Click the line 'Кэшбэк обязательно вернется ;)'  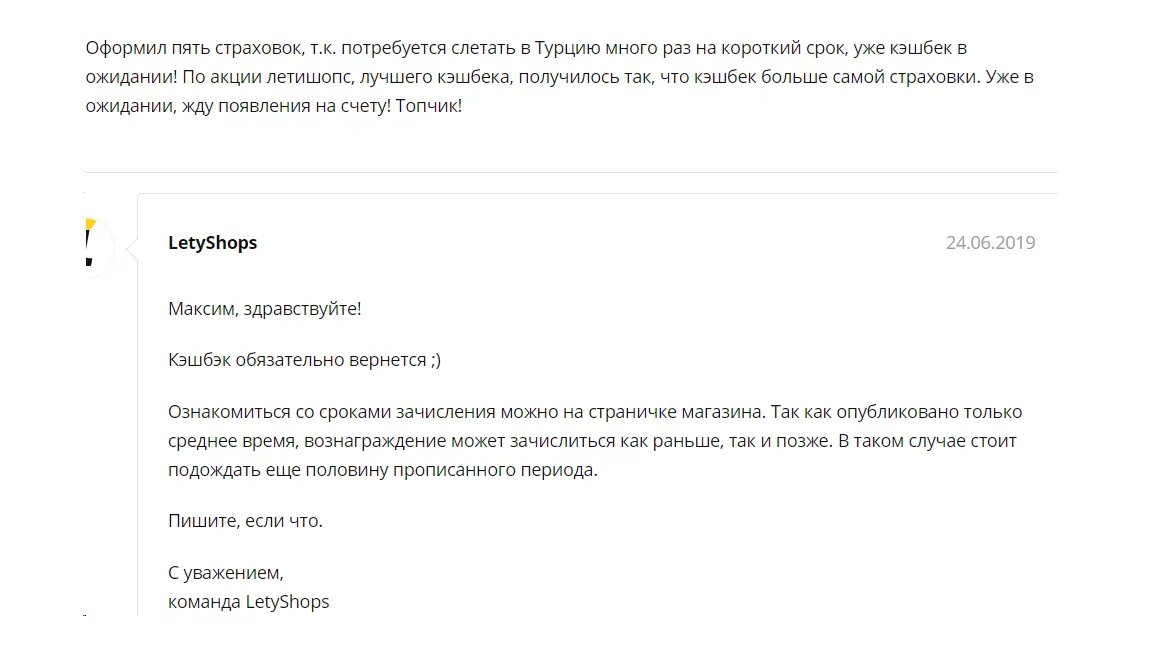coord(304,360)
